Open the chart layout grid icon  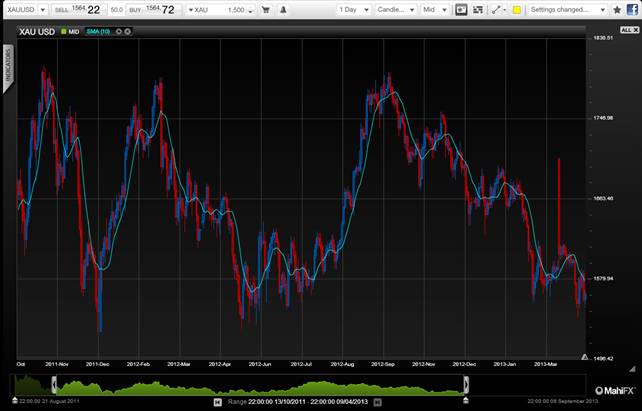[x=478, y=9]
